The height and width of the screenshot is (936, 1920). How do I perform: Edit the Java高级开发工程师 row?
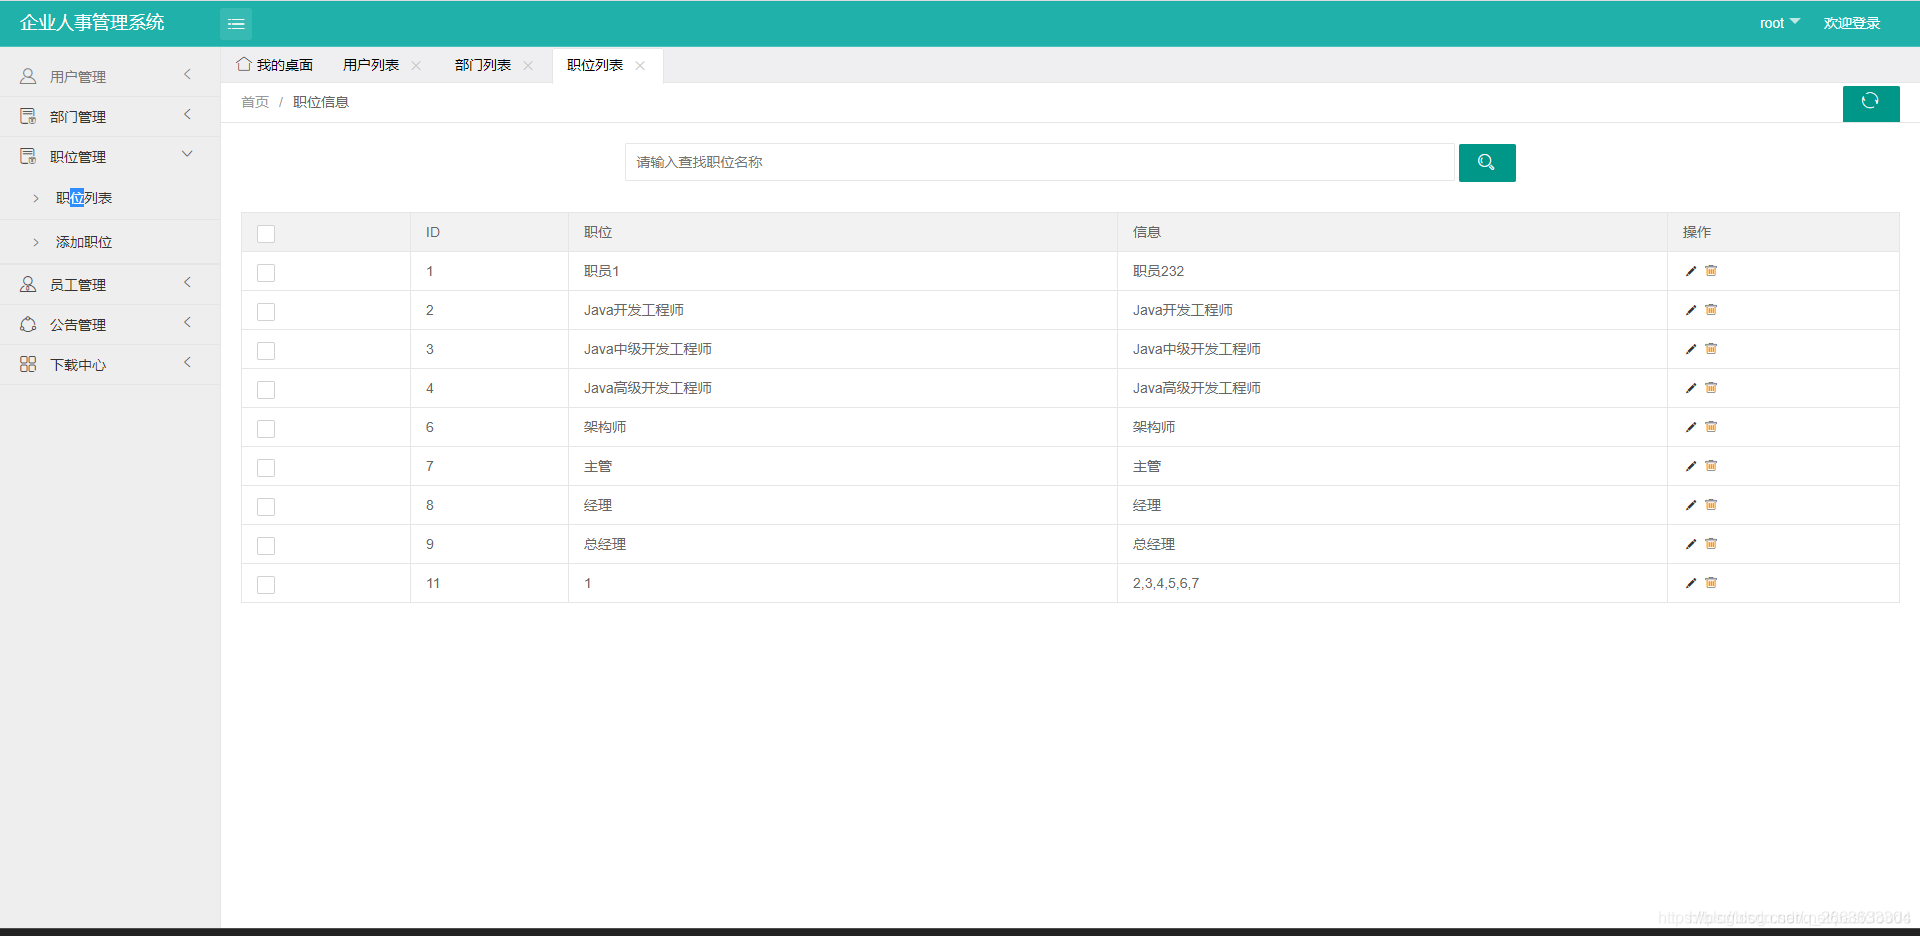click(x=1691, y=388)
